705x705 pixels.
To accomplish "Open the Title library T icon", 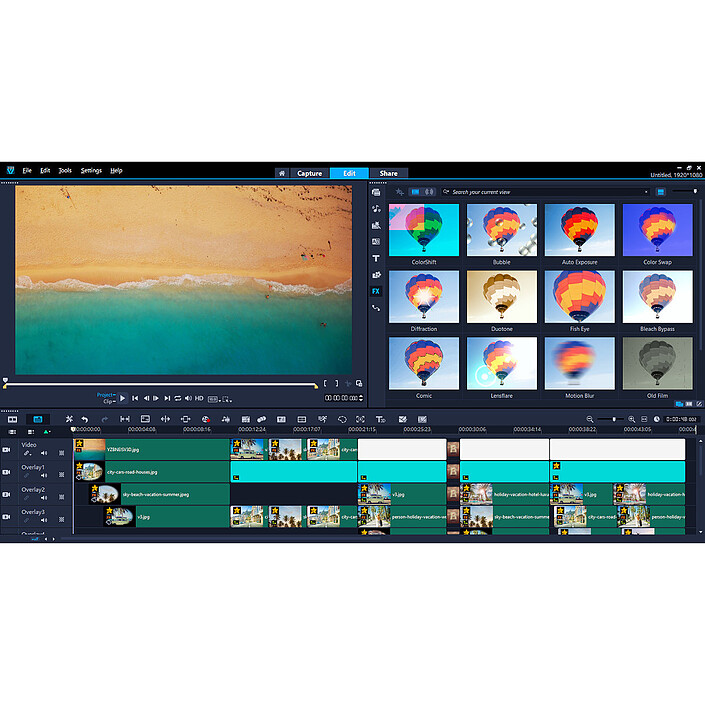I will tap(376, 259).
